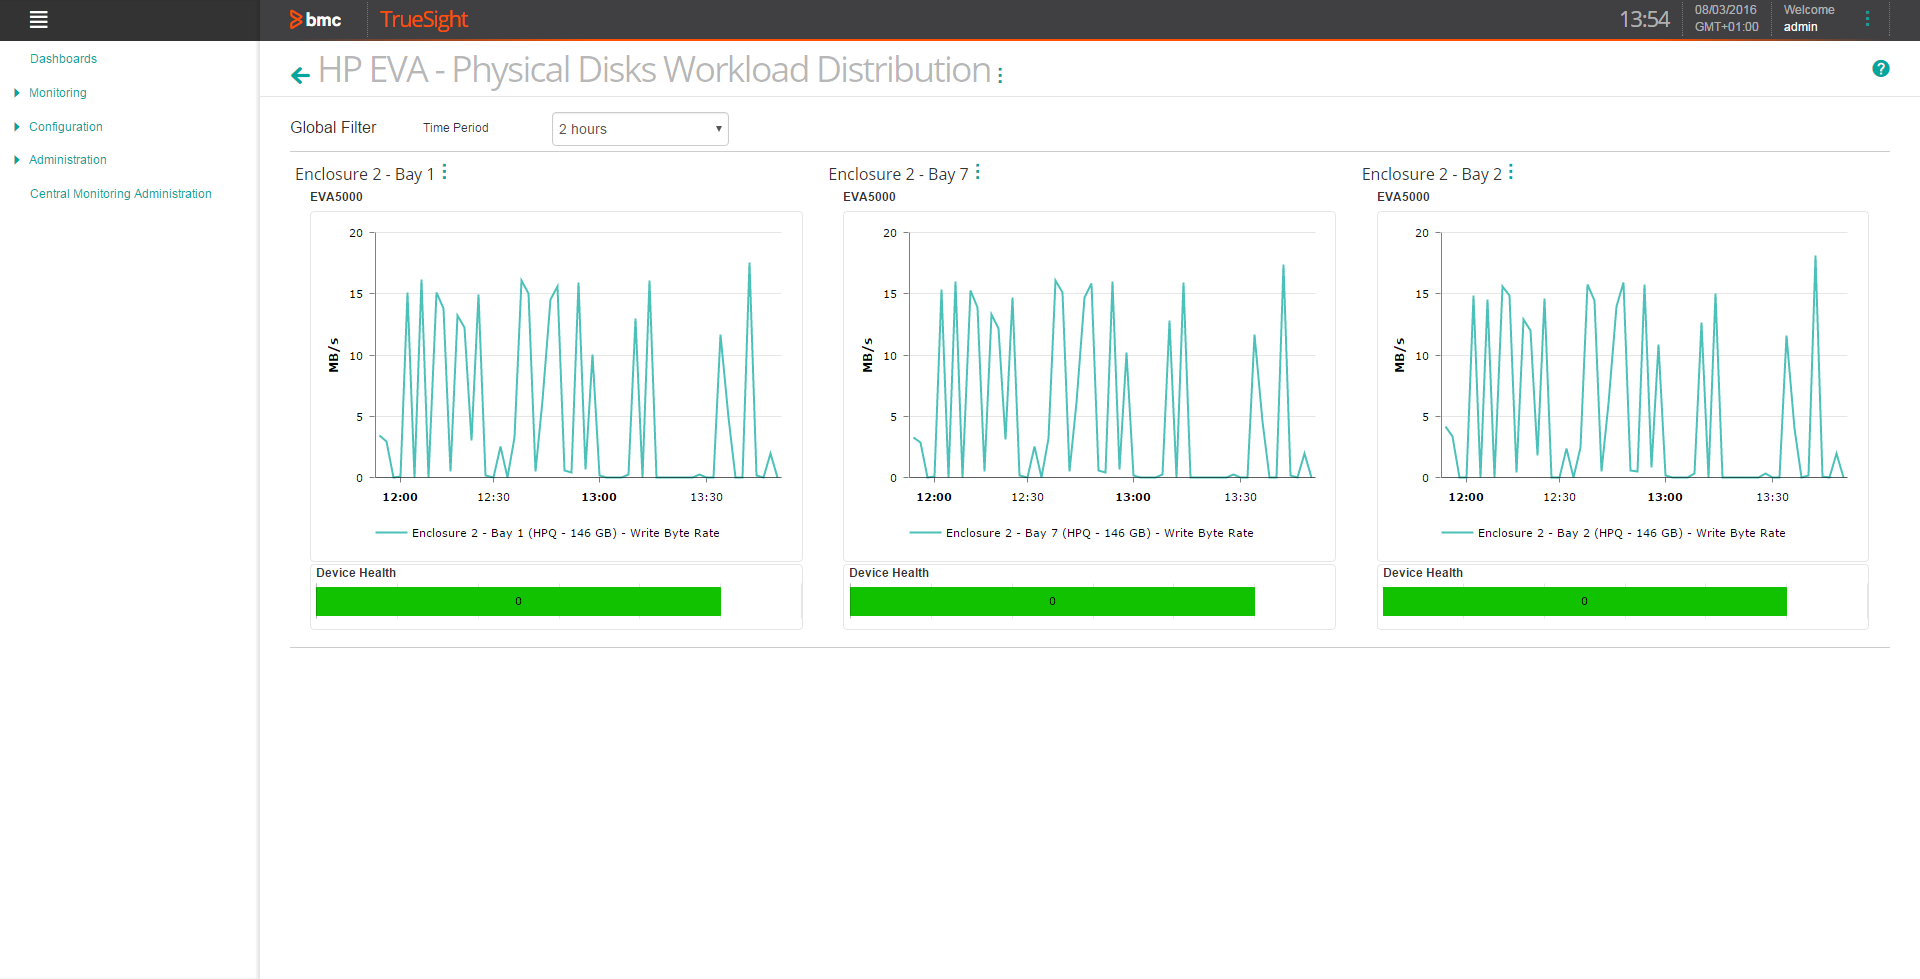Click the Enclosure 2 - Bay 7 chart plot

(1112, 356)
